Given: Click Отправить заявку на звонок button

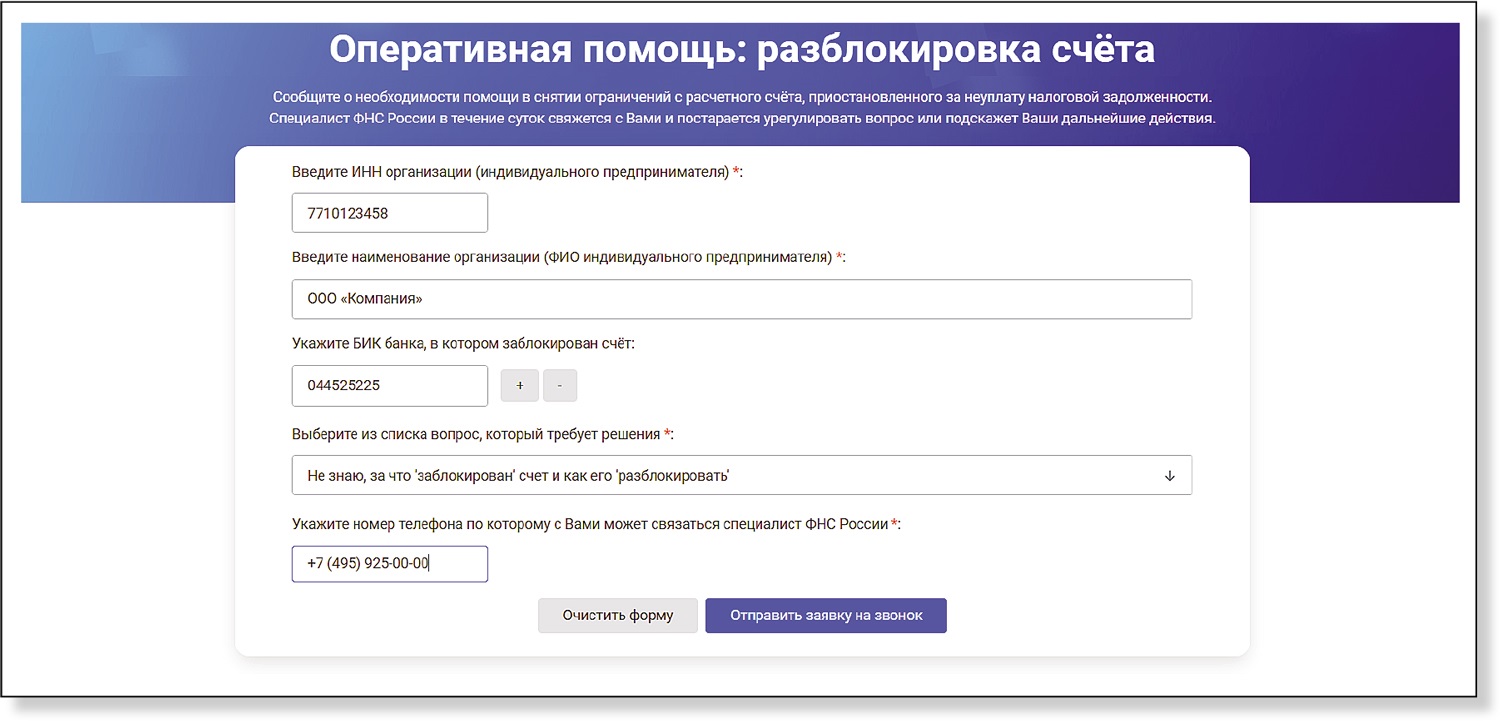Looking at the screenshot, I should [x=826, y=616].
